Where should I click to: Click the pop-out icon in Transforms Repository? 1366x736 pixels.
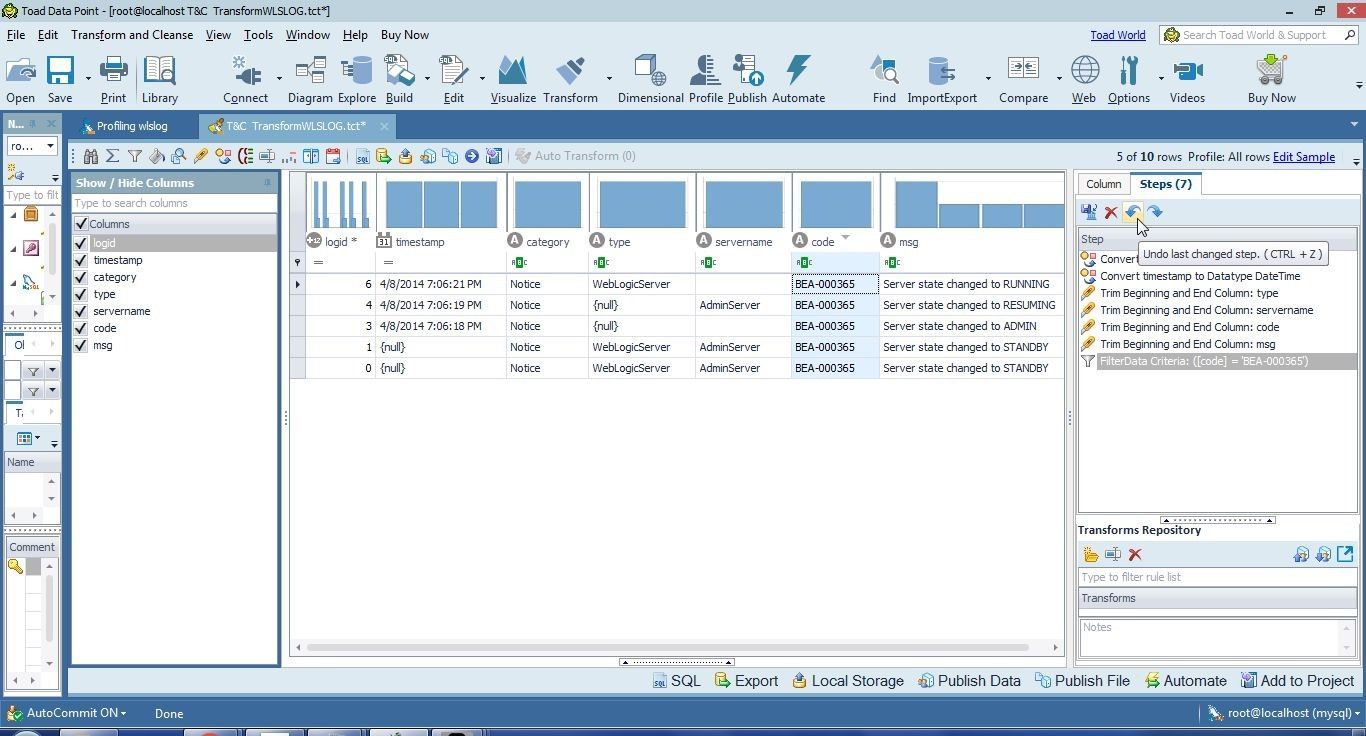point(1345,554)
